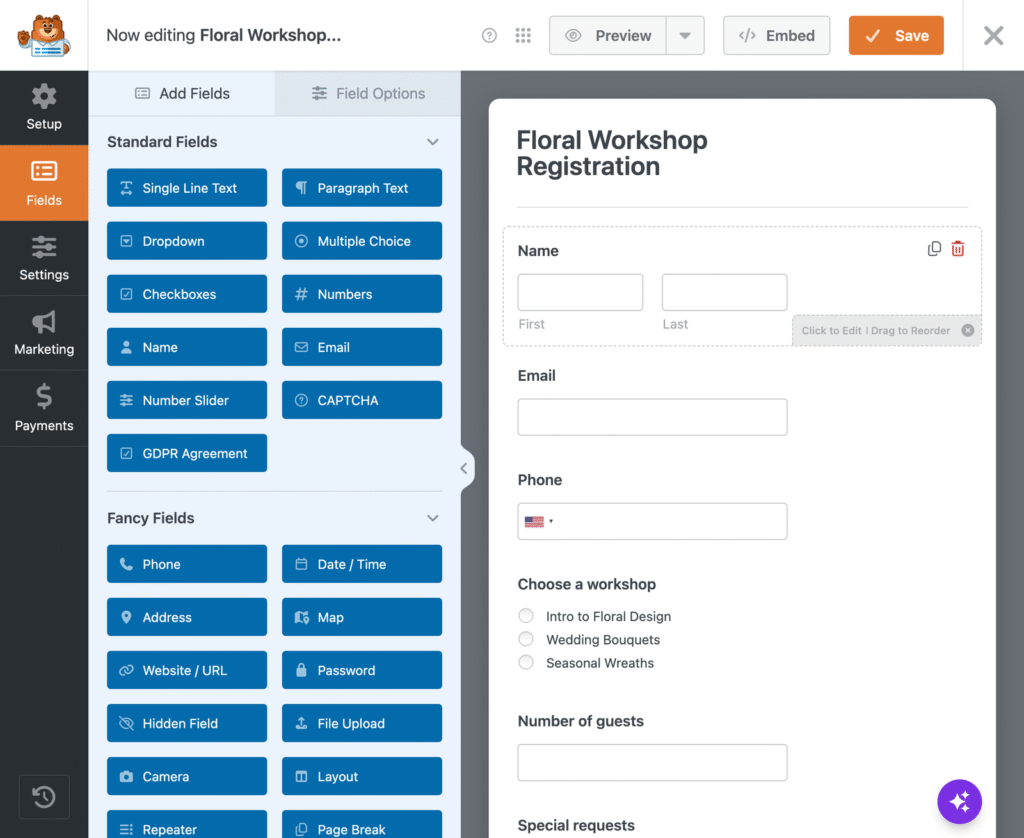The width and height of the screenshot is (1024, 838).
Task: Open the Preview dropdown arrow
Action: (685, 35)
